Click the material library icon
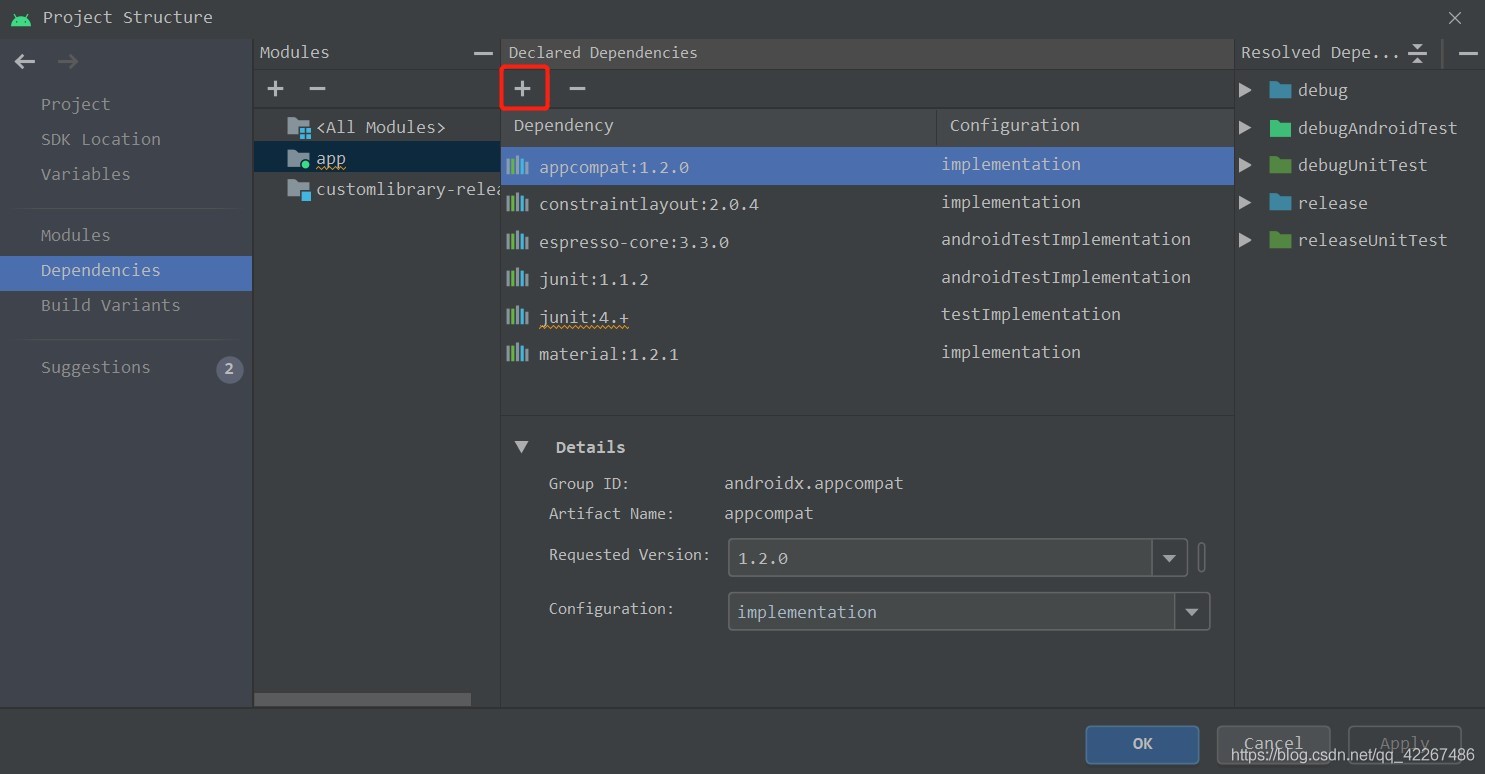The width and height of the screenshot is (1485, 774). (517, 353)
